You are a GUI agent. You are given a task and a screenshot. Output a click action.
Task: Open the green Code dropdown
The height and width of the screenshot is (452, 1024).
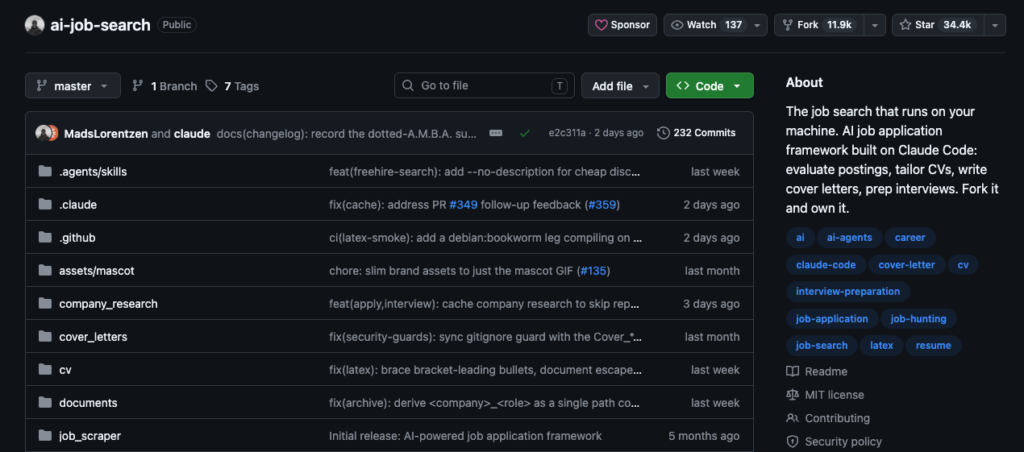(x=710, y=86)
